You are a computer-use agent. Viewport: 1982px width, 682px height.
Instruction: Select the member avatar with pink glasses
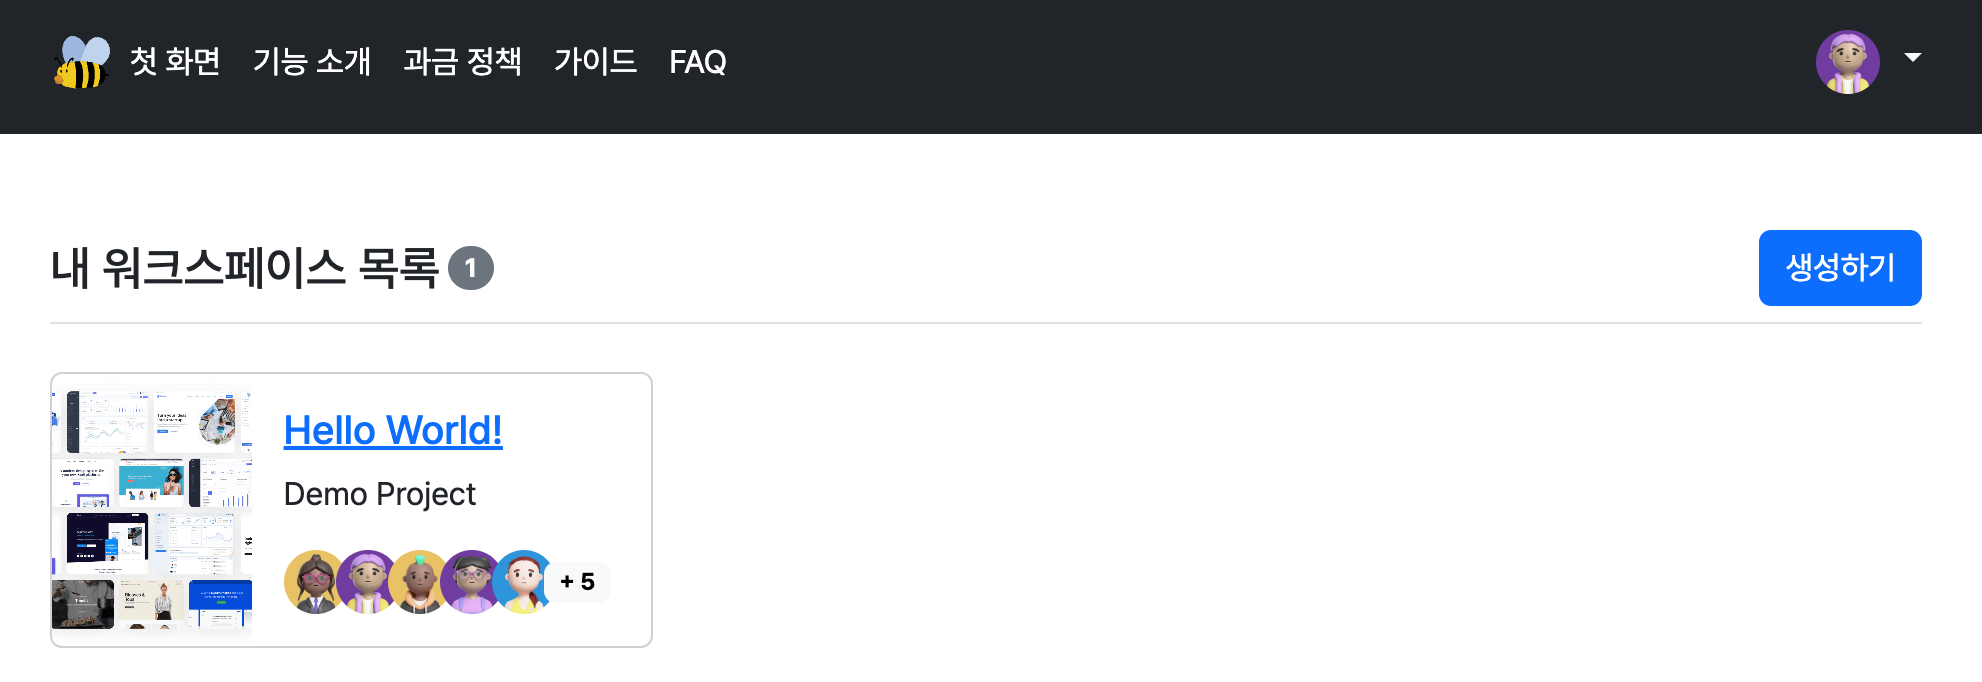[x=315, y=582]
